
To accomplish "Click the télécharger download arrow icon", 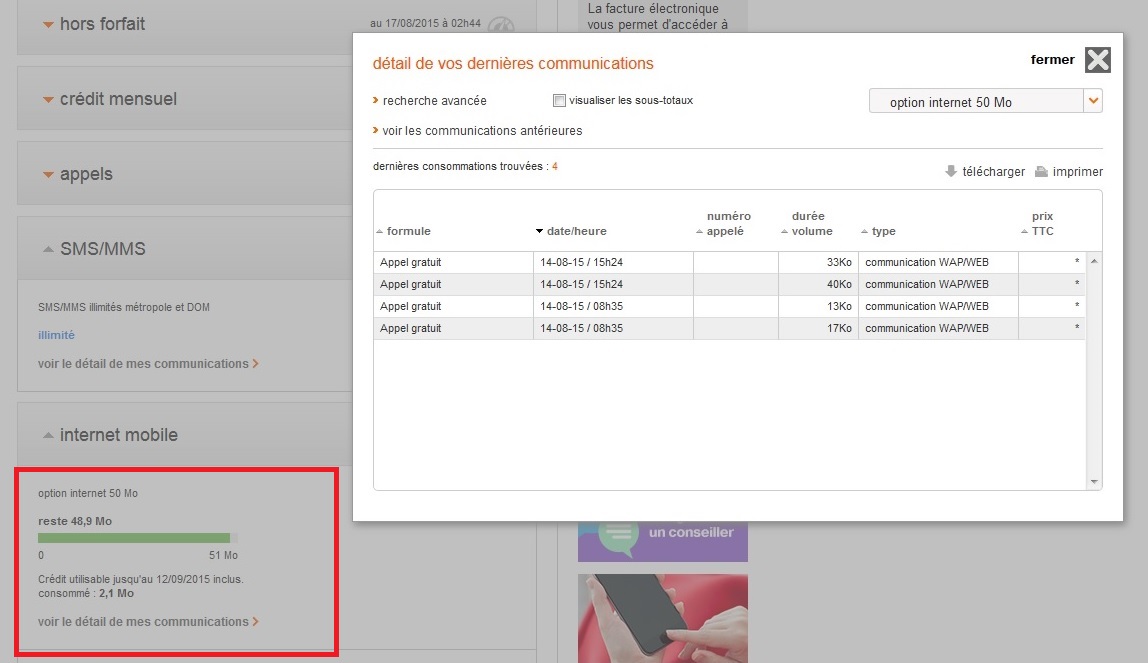I will (951, 171).
